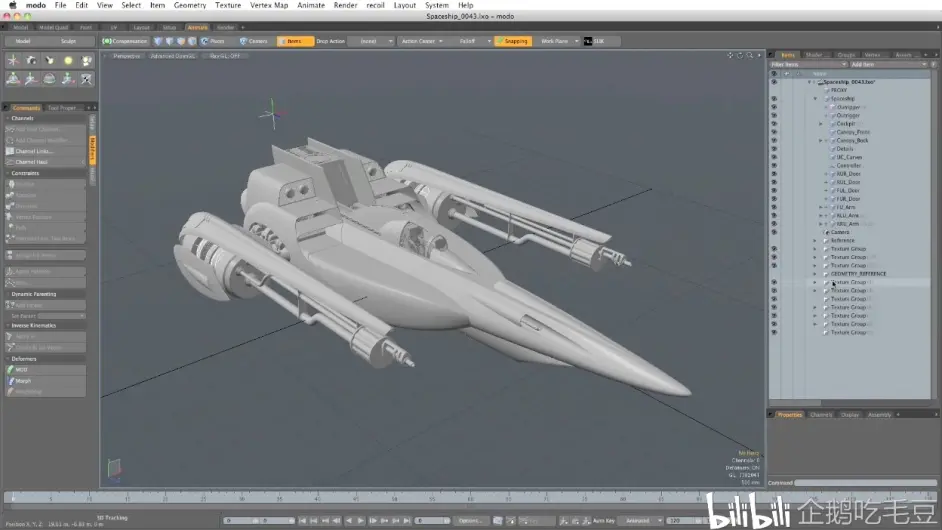942x530 pixels.
Task: Click Sculpt button under layout tabs
Action: coord(68,41)
